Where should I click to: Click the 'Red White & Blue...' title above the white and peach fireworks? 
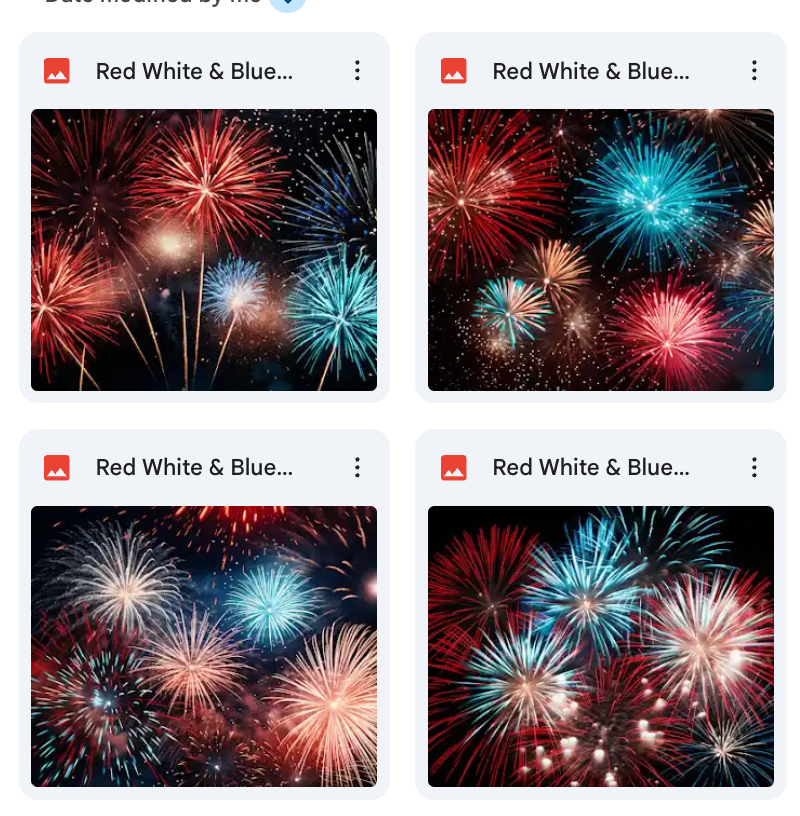tap(194, 467)
